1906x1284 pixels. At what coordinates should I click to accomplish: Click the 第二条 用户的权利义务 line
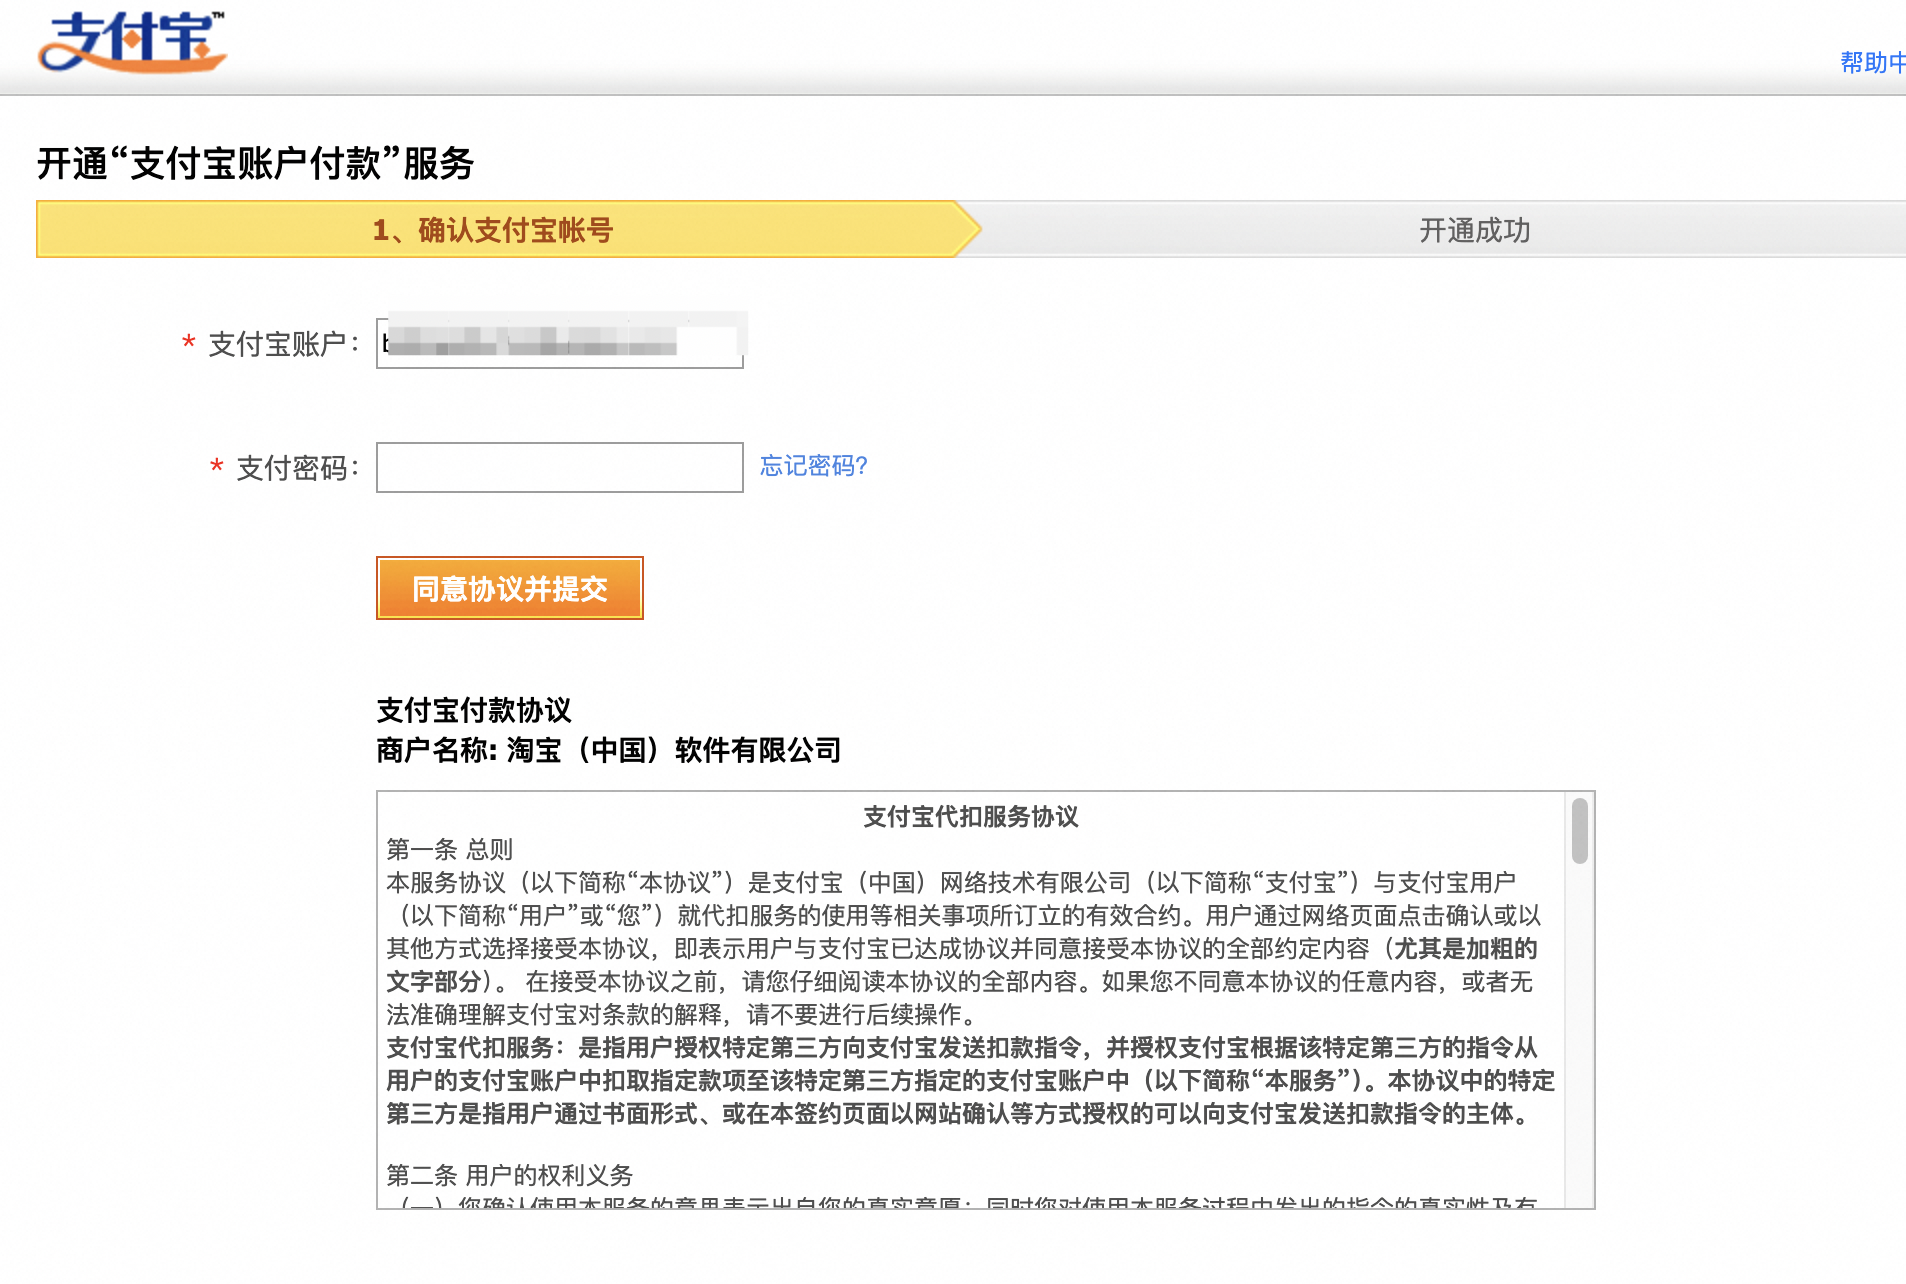[510, 1175]
